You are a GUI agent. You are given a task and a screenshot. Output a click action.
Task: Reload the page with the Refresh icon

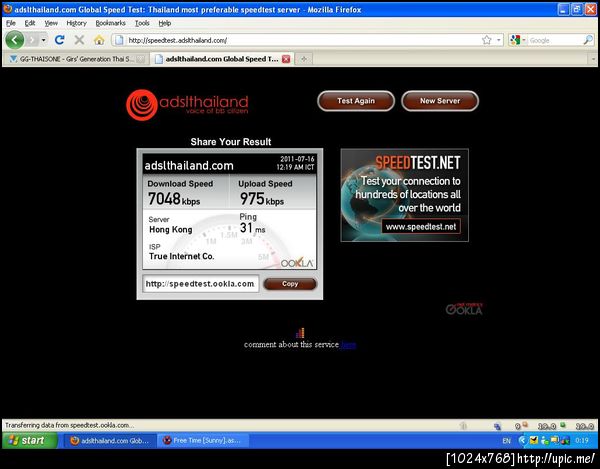pyautogui.click(x=59, y=40)
